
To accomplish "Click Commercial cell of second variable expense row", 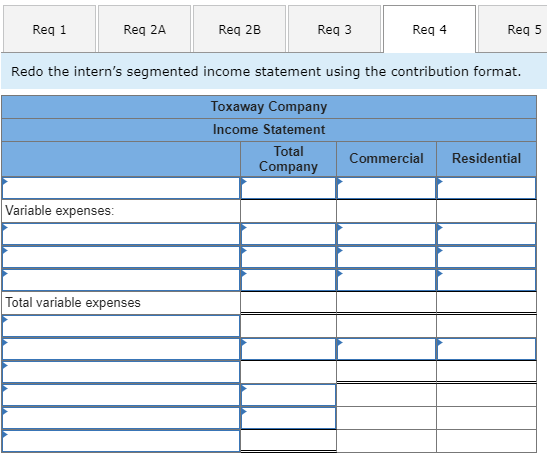I will click(x=386, y=257).
